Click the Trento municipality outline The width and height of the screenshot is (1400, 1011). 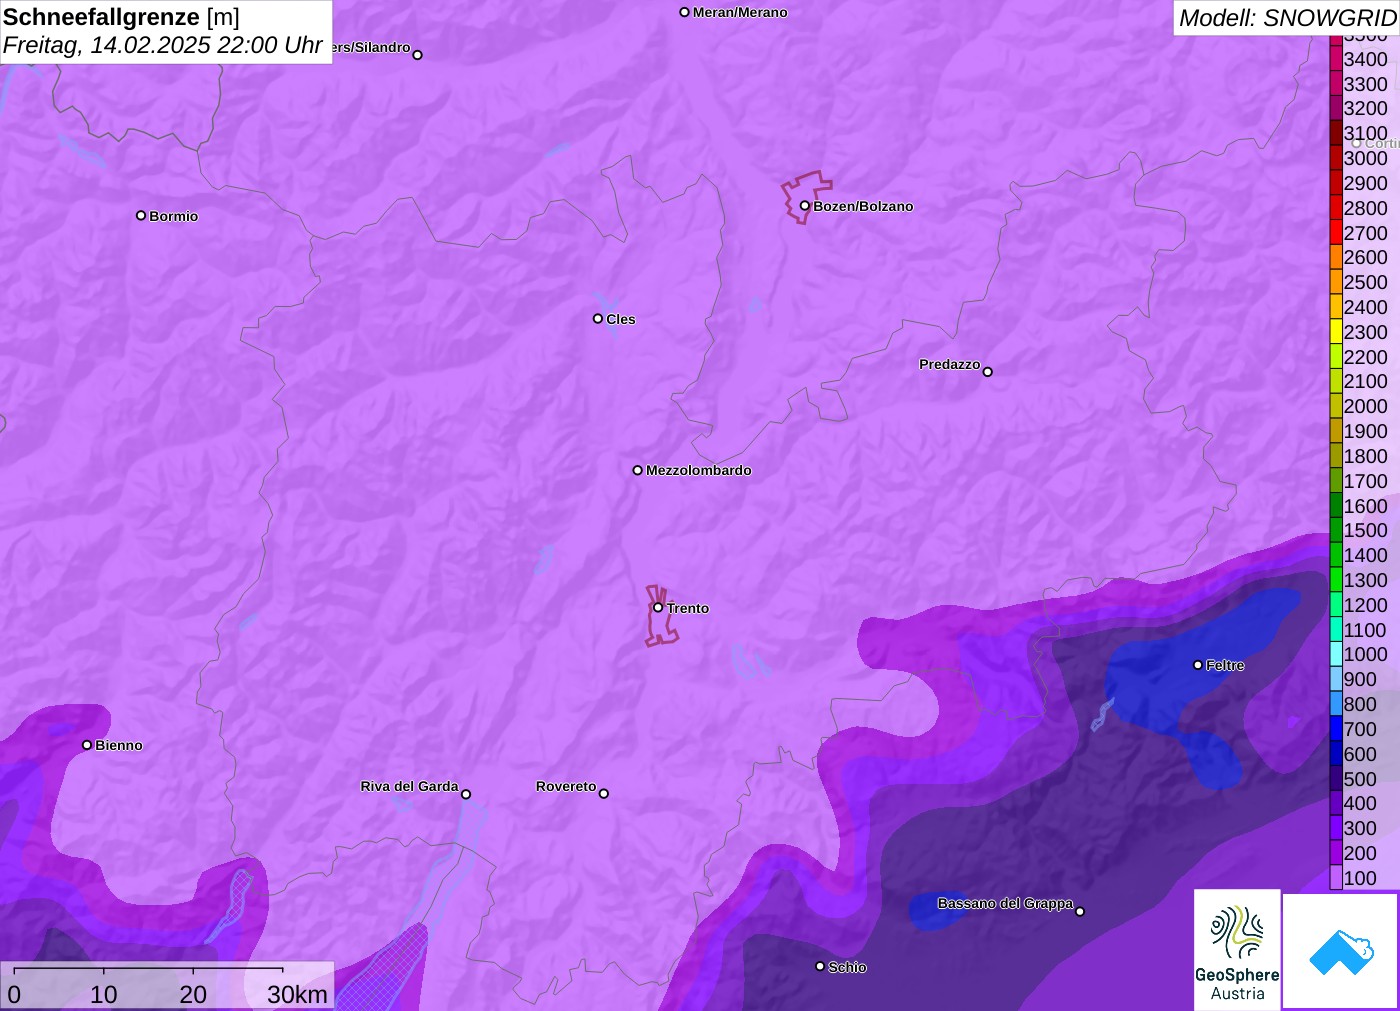[x=661, y=616]
